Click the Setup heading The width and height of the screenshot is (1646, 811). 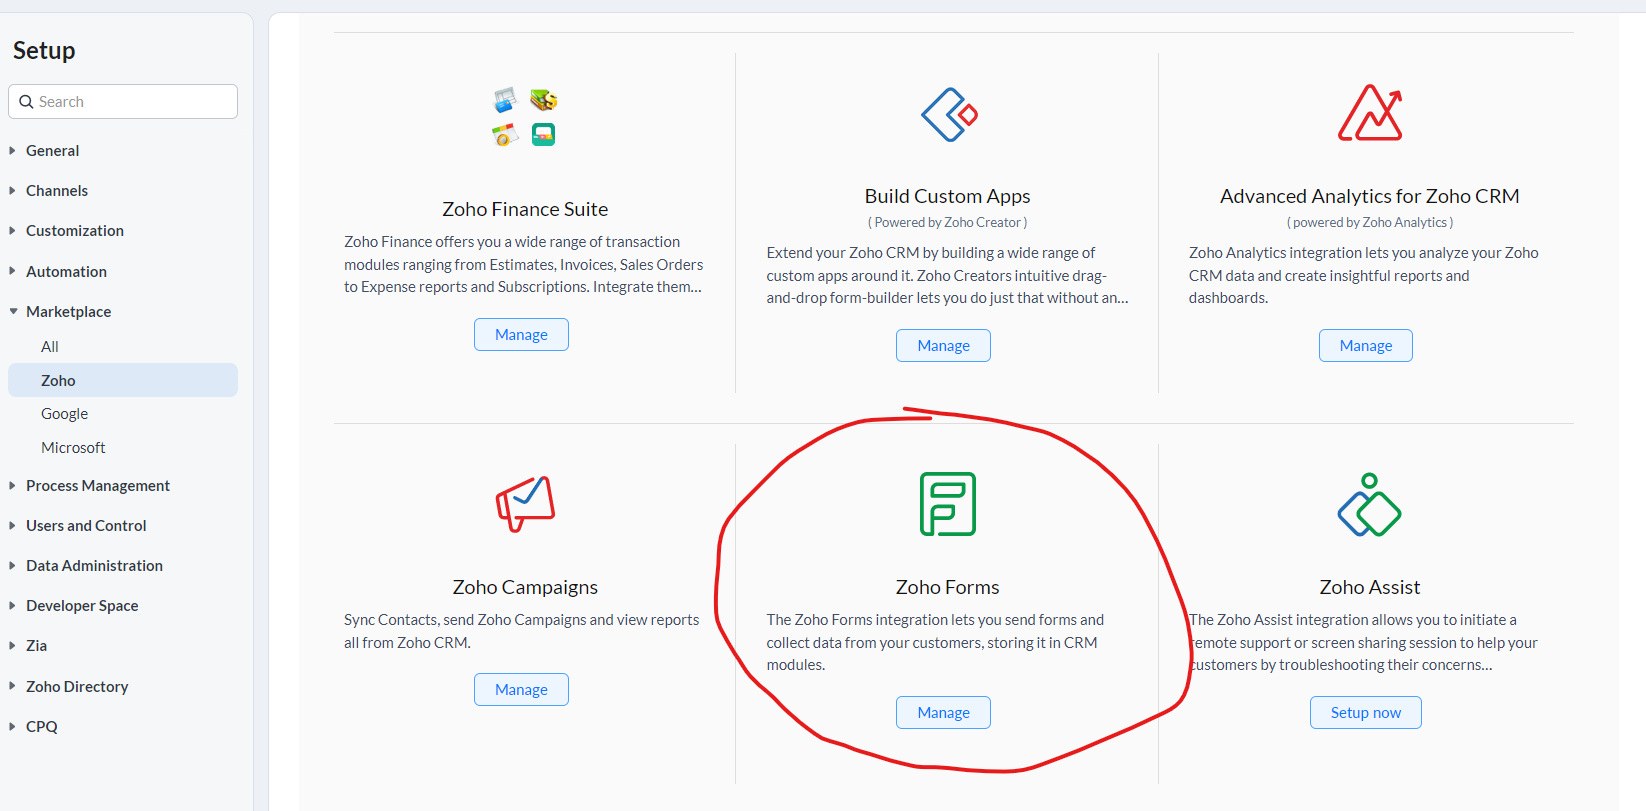(x=44, y=51)
